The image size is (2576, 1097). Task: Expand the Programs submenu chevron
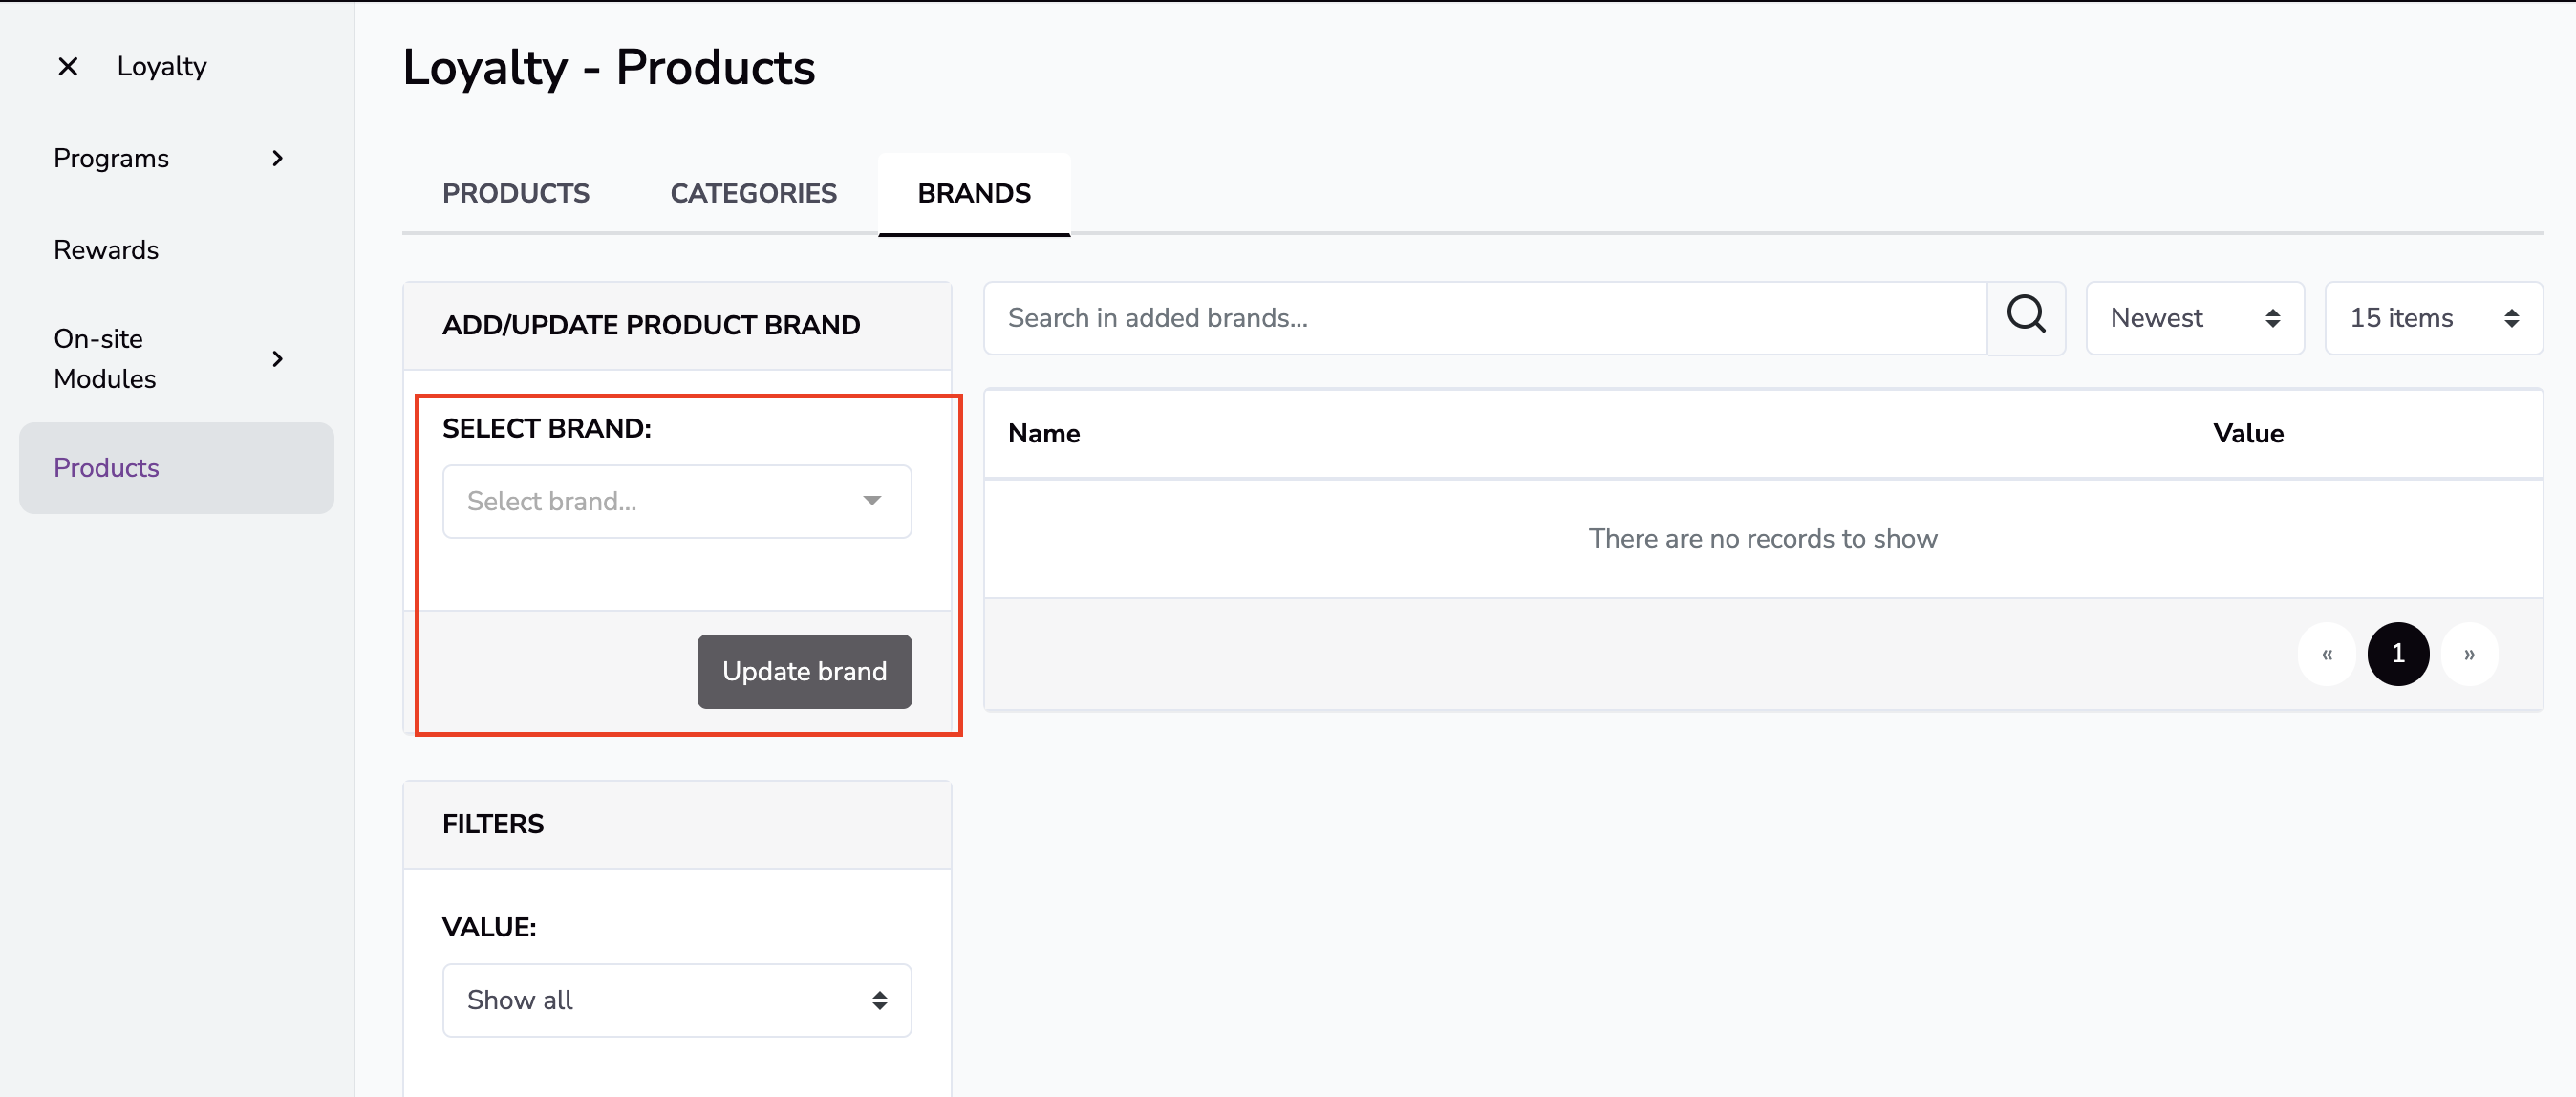point(277,158)
